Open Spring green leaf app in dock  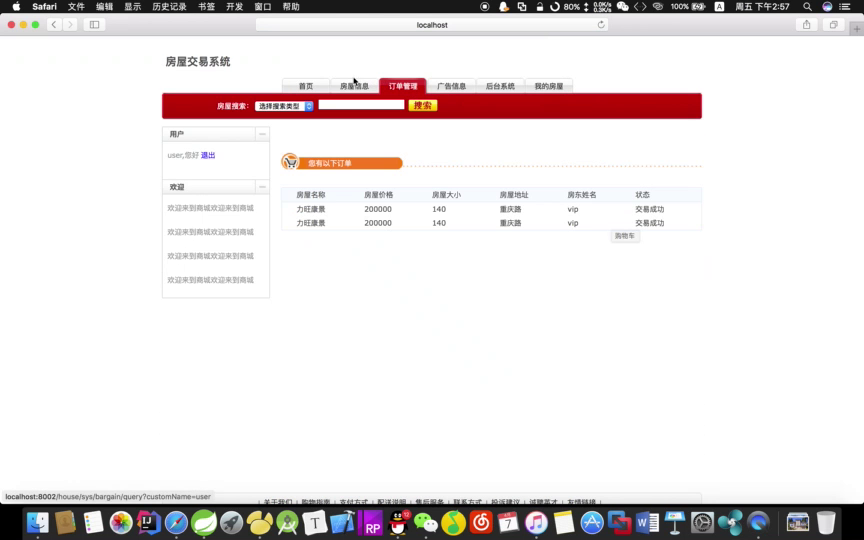(204, 522)
